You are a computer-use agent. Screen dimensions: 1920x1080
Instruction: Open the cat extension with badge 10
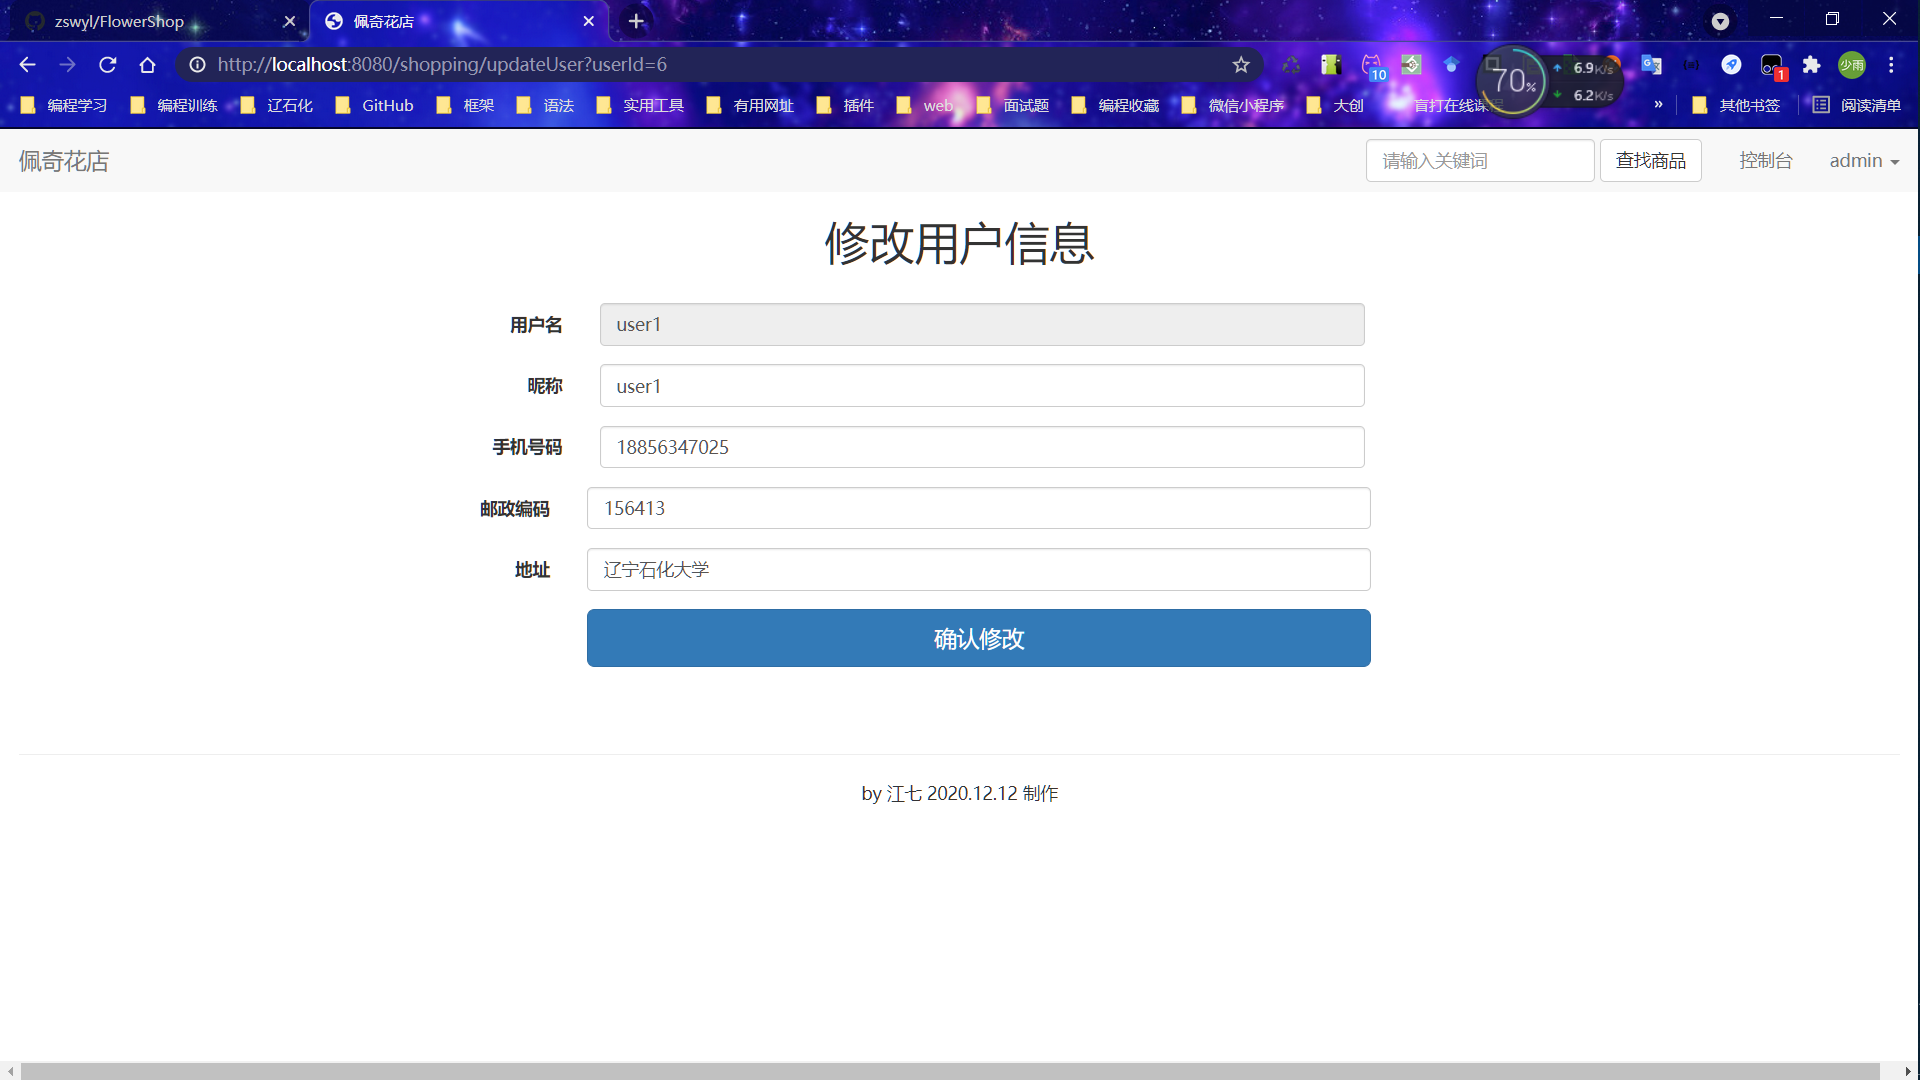(1372, 66)
